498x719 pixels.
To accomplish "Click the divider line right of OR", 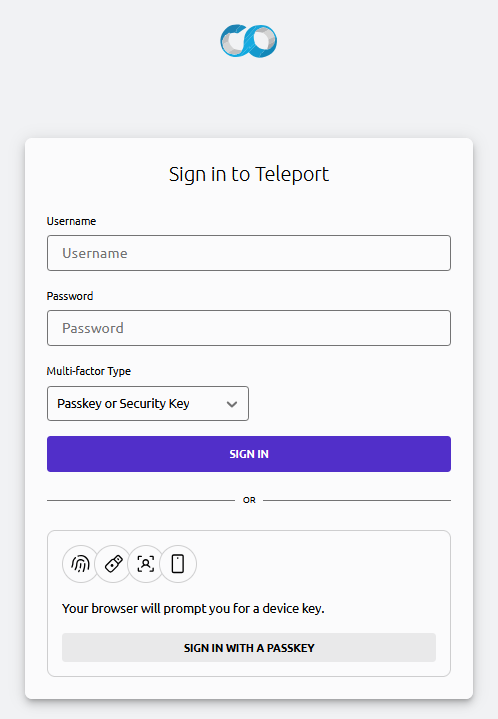I will (x=357, y=500).
